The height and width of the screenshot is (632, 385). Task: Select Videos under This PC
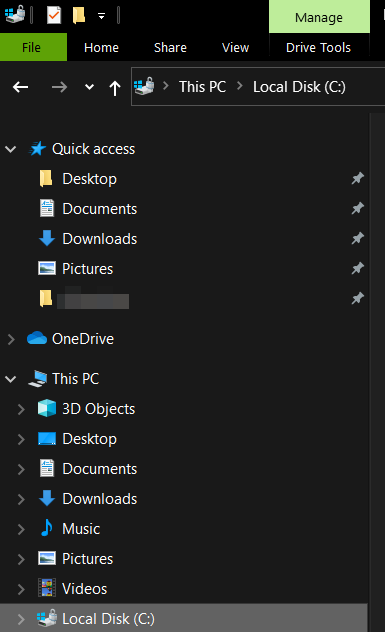pyautogui.click(x=84, y=589)
